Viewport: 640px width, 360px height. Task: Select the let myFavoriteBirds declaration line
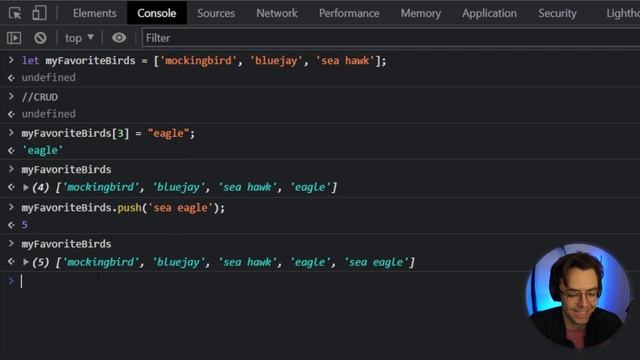204,61
